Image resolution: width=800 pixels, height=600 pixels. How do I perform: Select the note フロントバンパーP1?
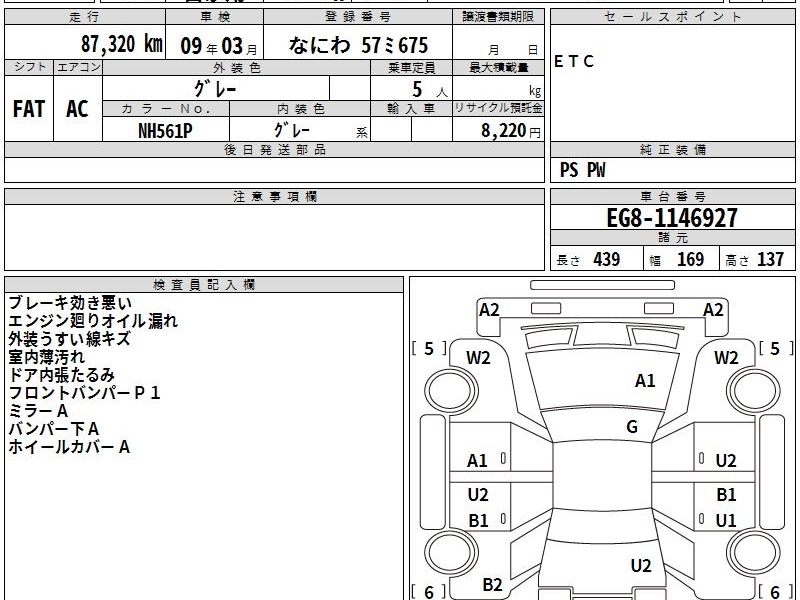[85, 393]
